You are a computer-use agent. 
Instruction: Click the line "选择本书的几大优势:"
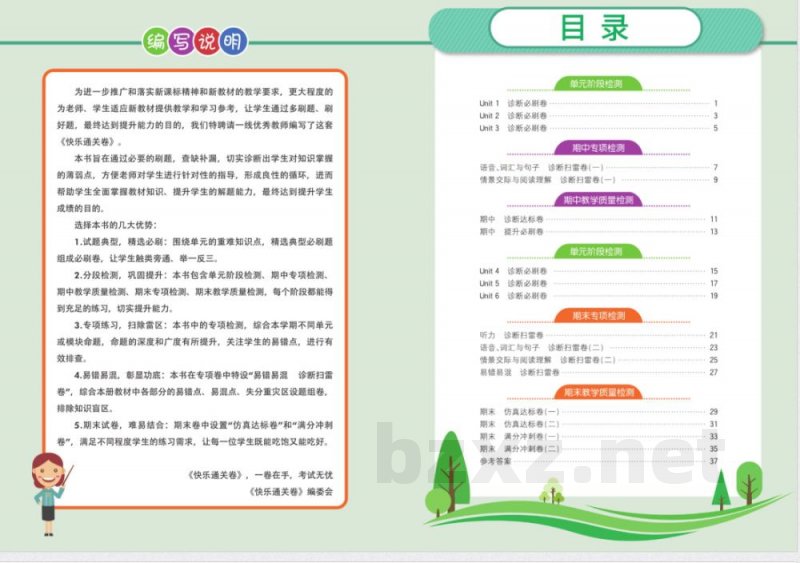(x=116, y=225)
